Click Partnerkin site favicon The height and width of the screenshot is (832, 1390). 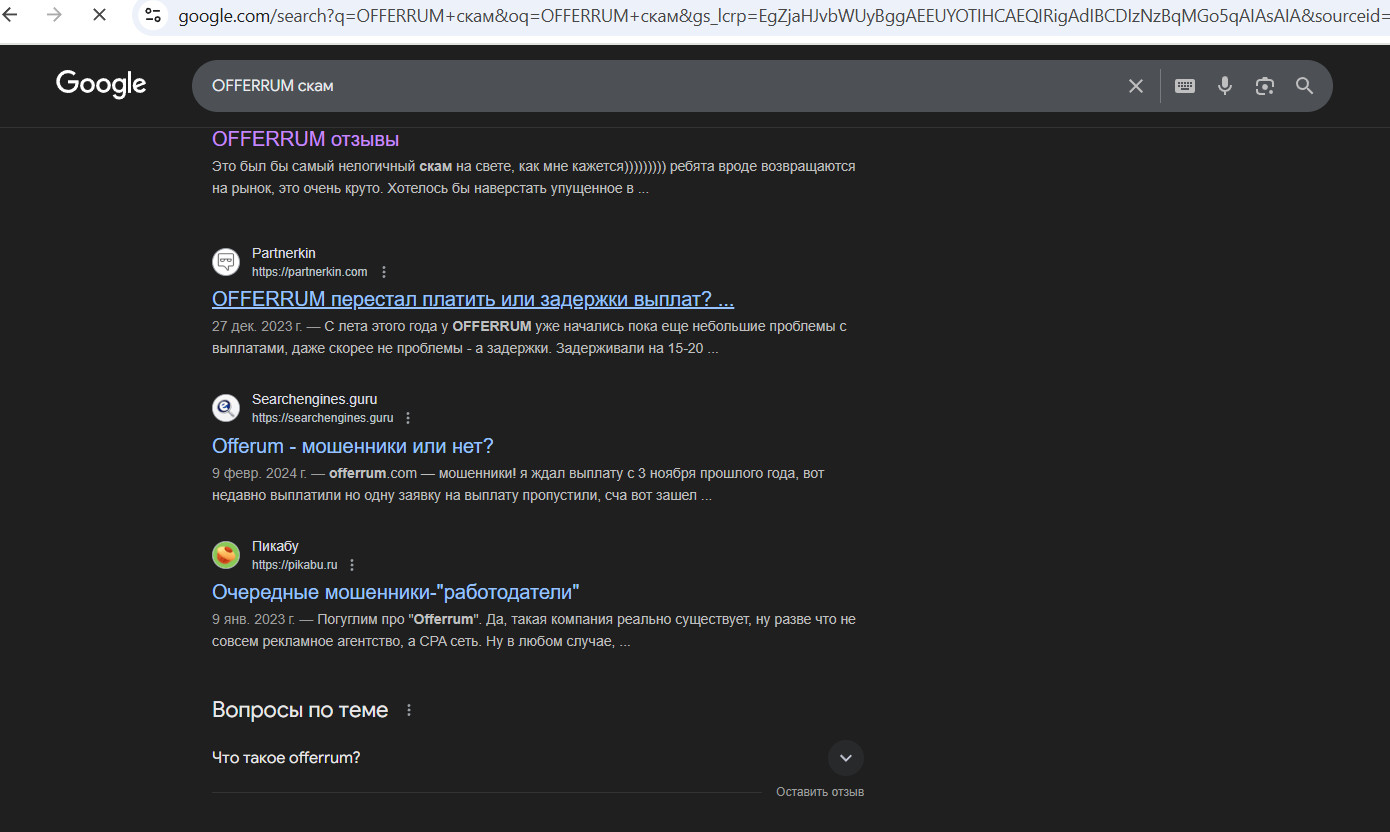(226, 262)
